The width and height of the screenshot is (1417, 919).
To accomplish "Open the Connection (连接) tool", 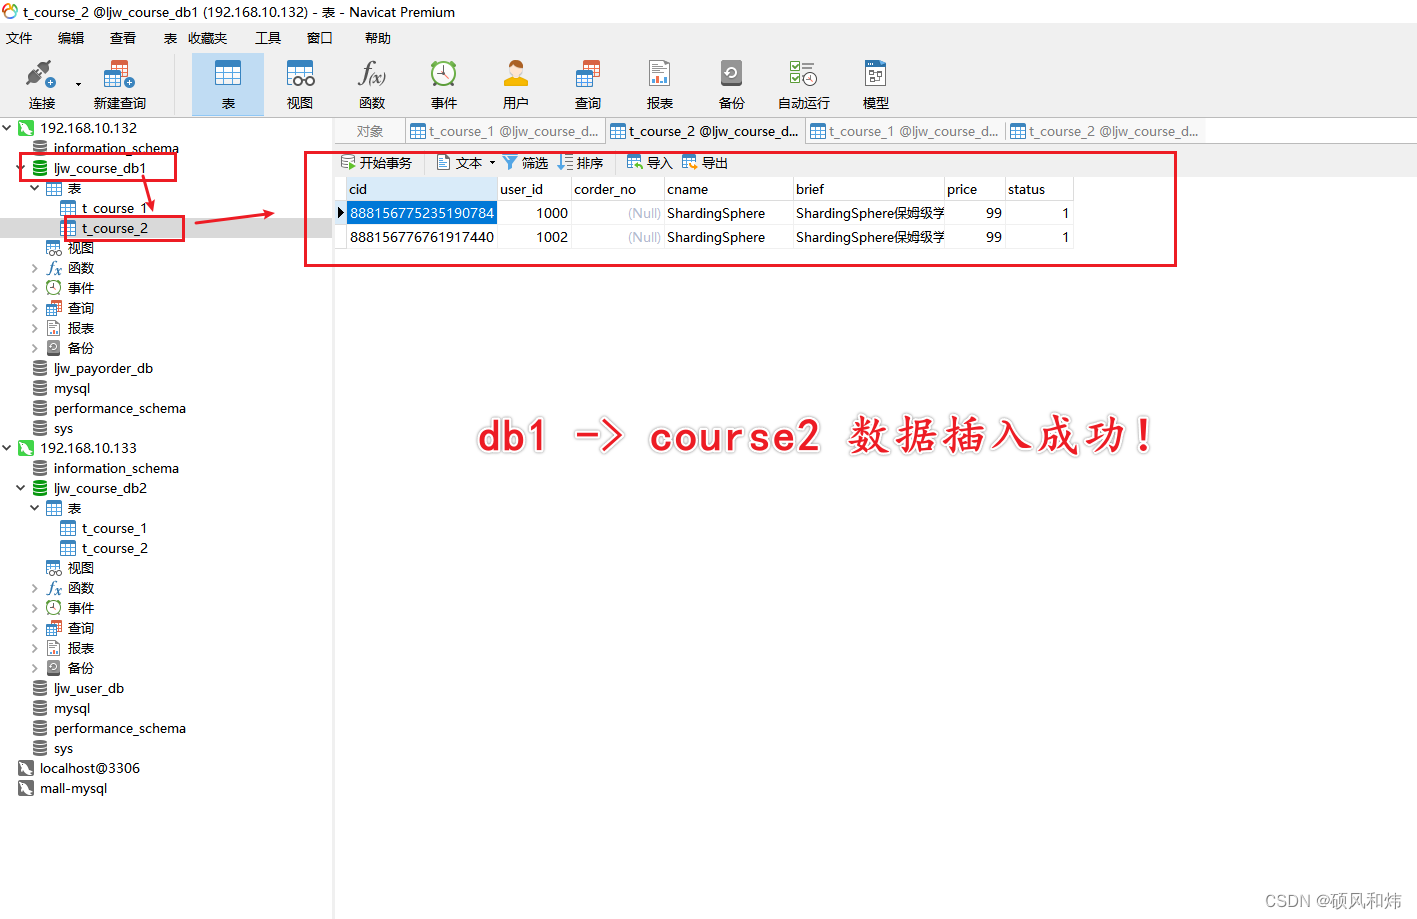I will pyautogui.click(x=41, y=85).
